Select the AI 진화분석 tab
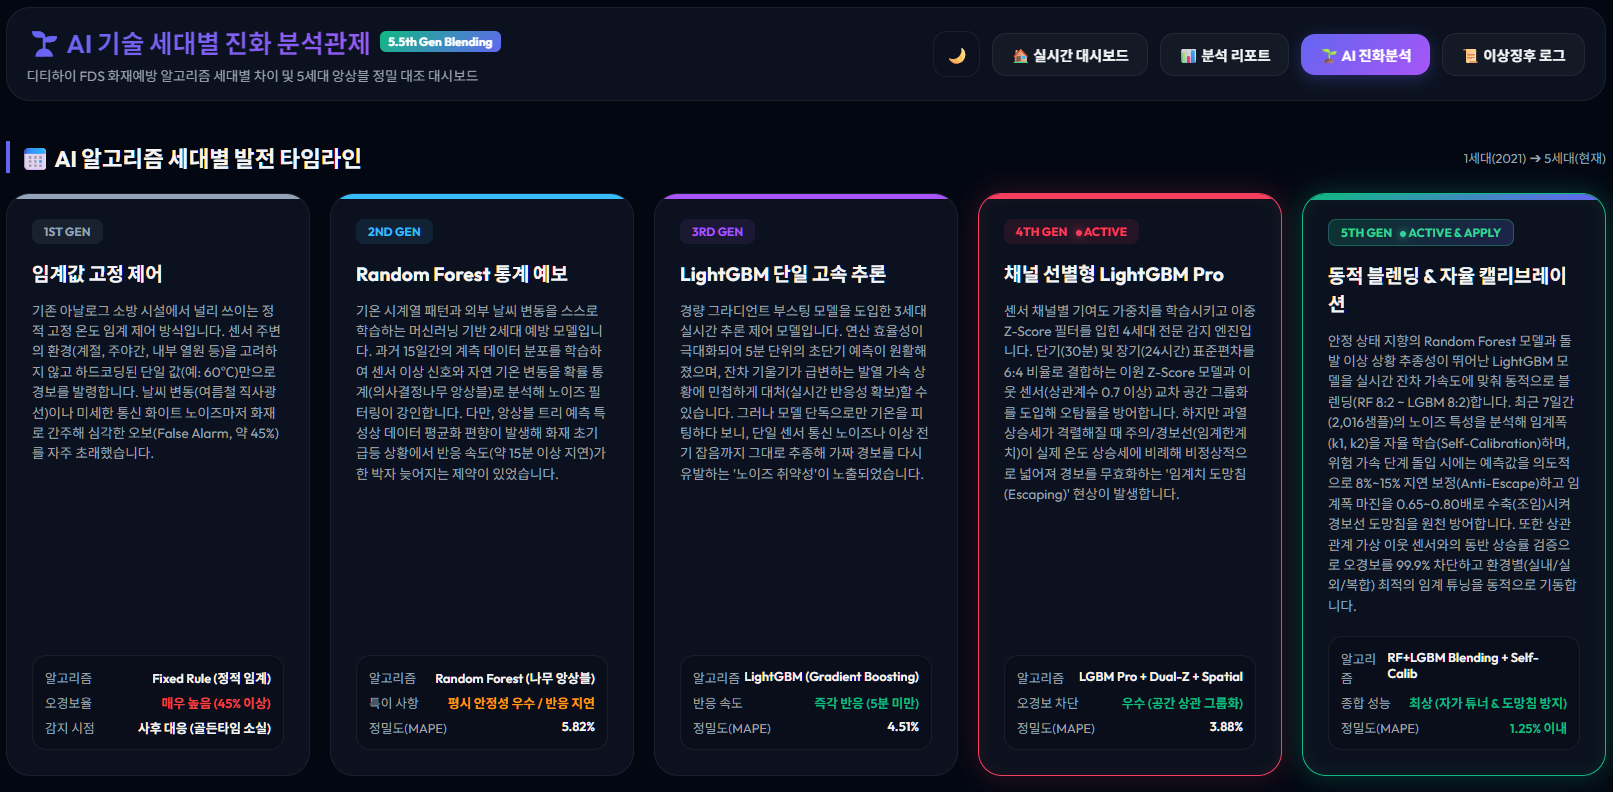 point(1365,55)
